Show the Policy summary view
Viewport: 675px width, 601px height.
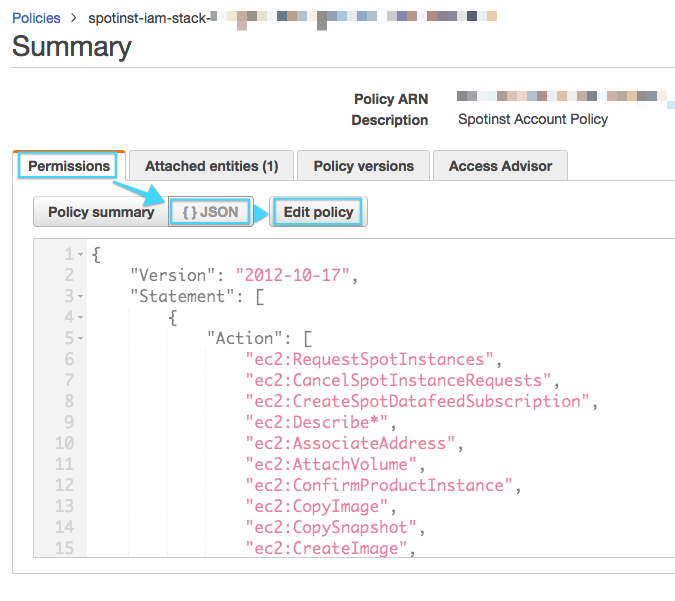pos(101,212)
